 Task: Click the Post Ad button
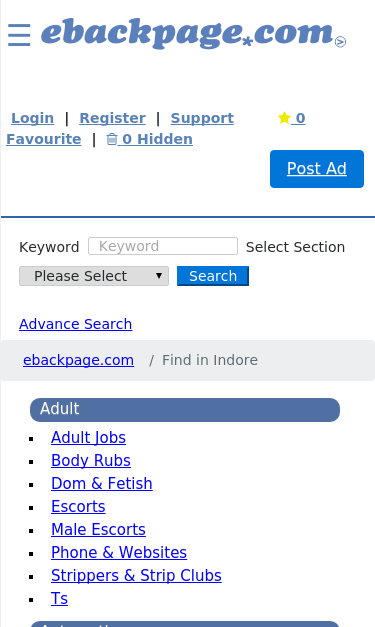(317, 169)
